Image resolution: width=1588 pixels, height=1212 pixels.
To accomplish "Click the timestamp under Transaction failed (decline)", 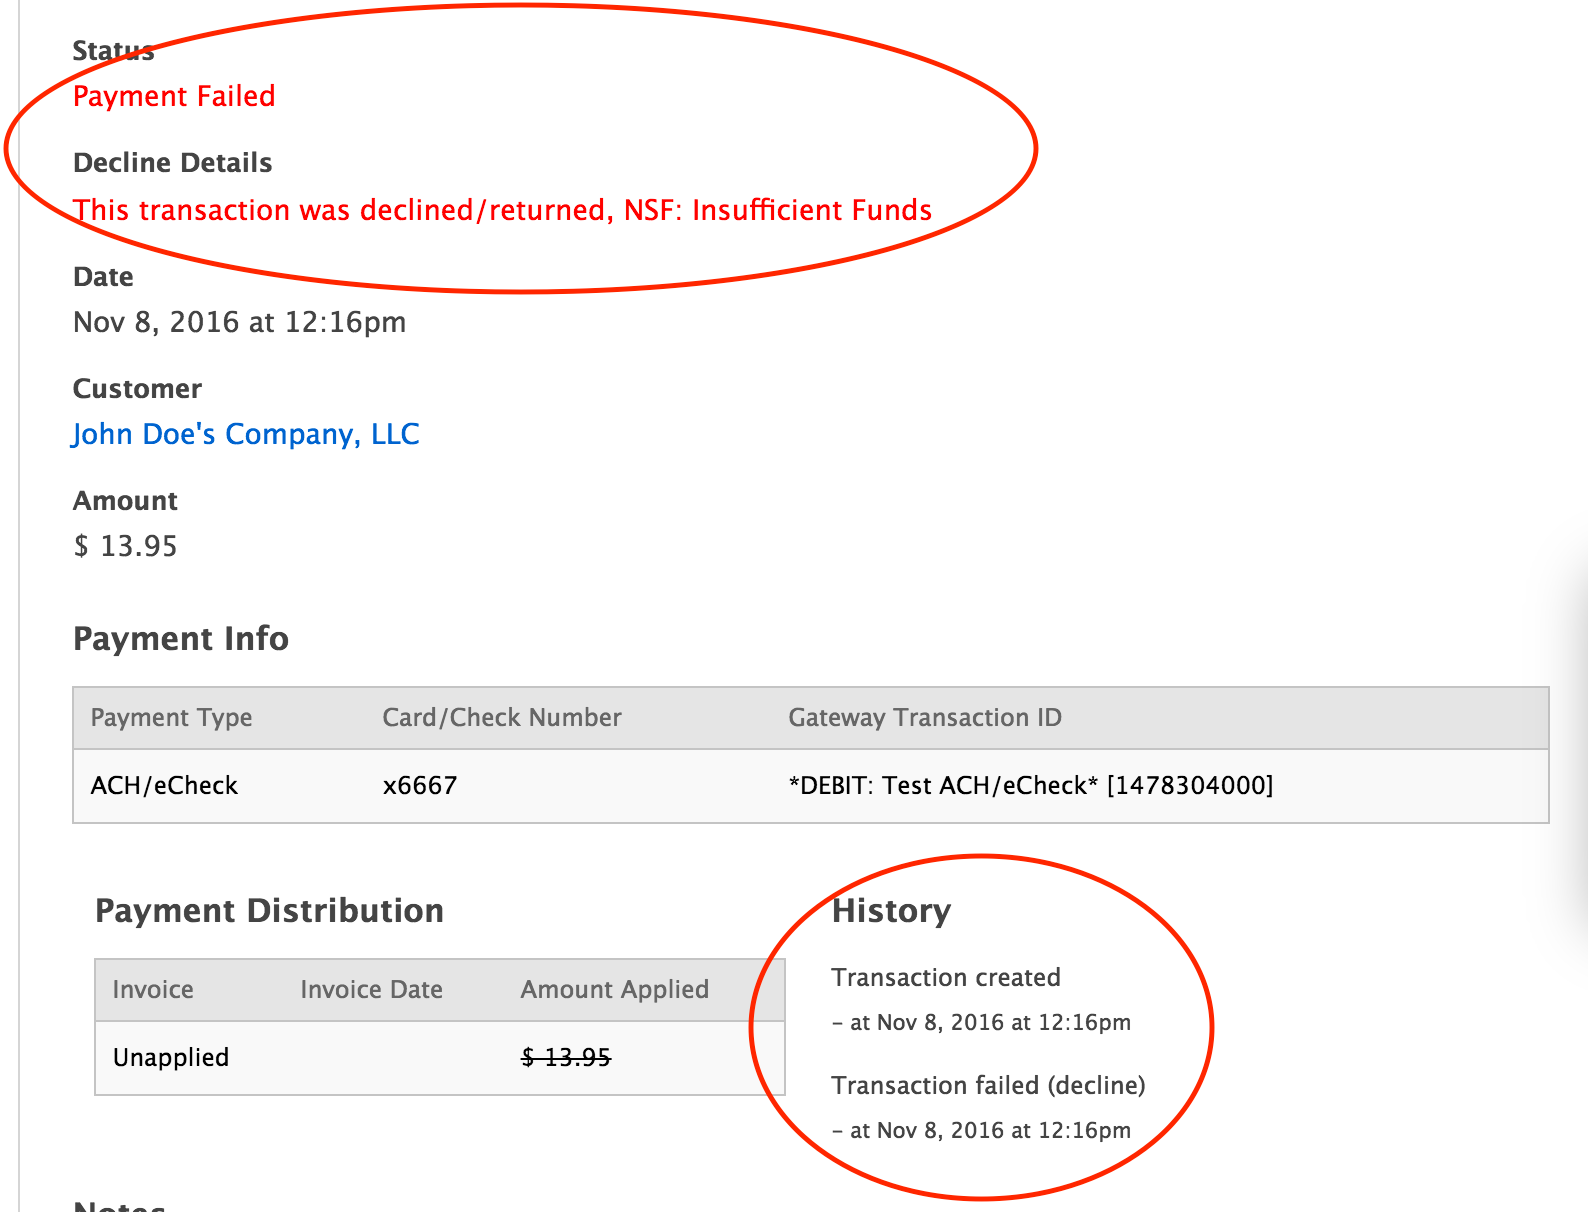I will [x=982, y=1131].
